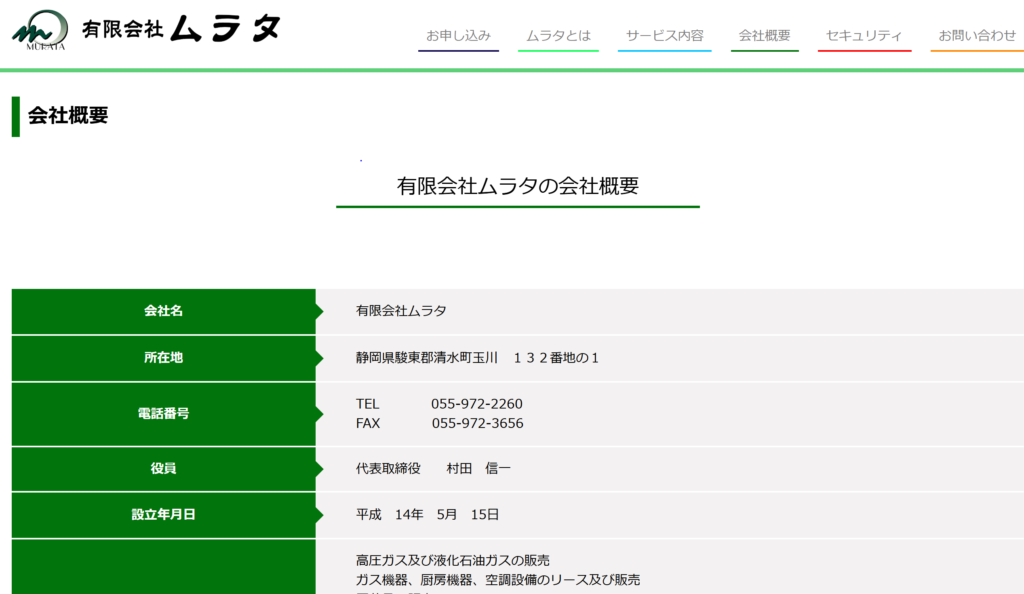Go to the ムラタとは page
The height and width of the screenshot is (594, 1024).
click(x=558, y=35)
